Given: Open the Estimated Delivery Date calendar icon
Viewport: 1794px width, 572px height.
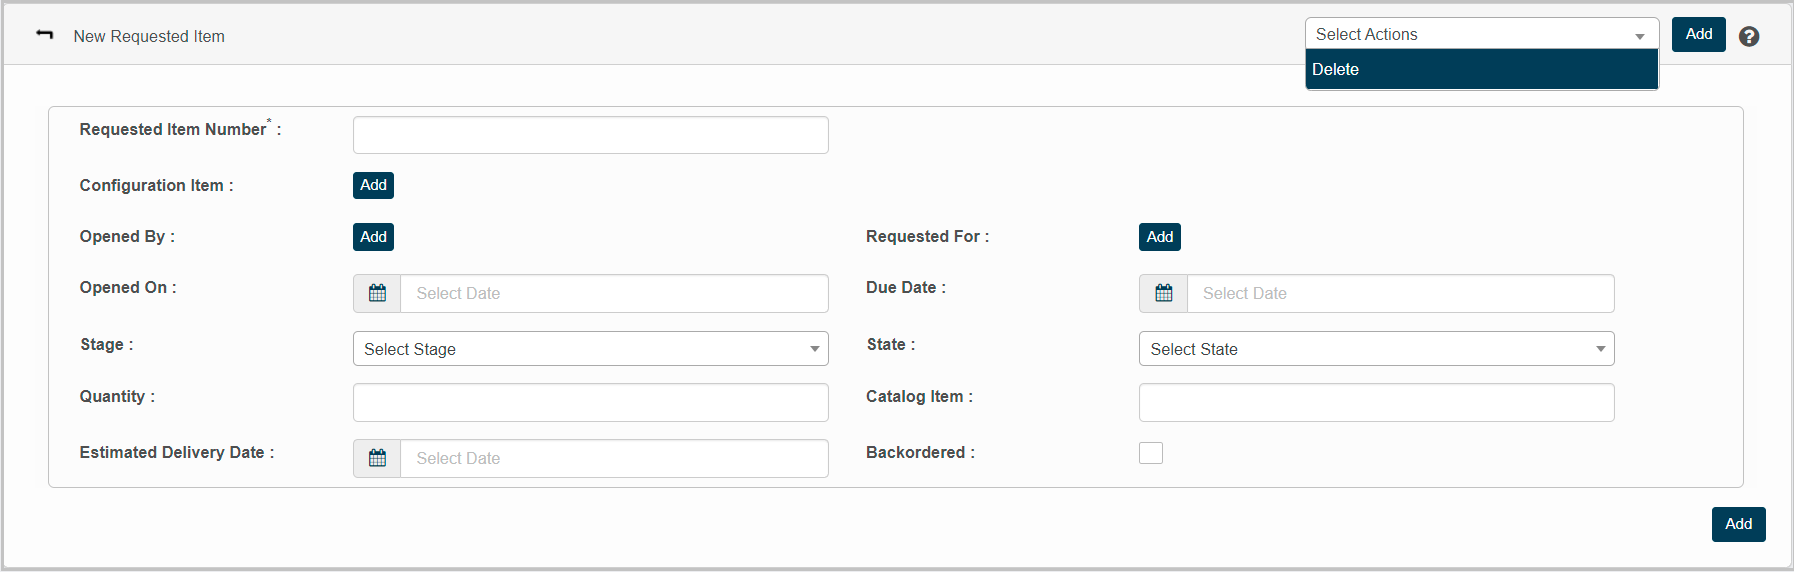Looking at the screenshot, I should click(x=377, y=459).
